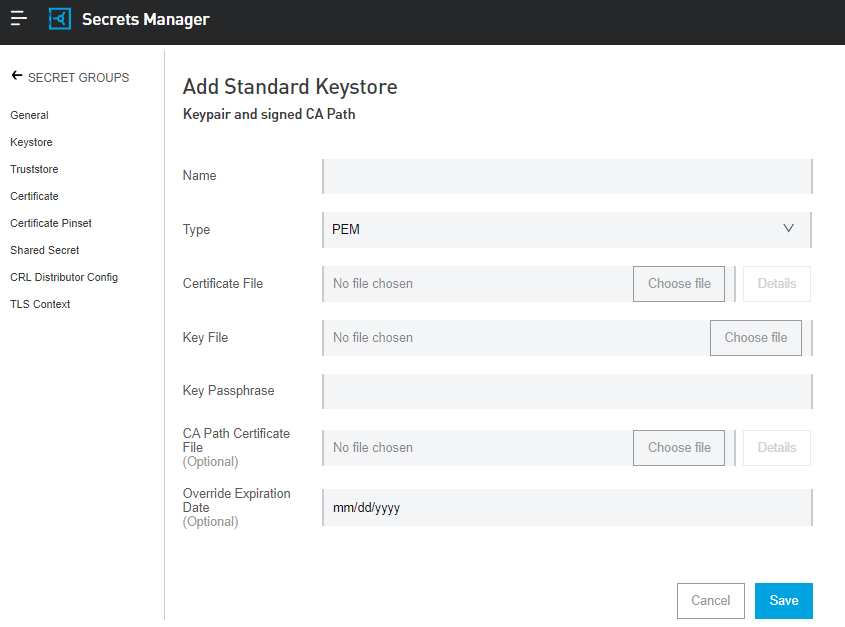Choose file for Certificate File
Viewport: 845px width, 627px height.
678,283
